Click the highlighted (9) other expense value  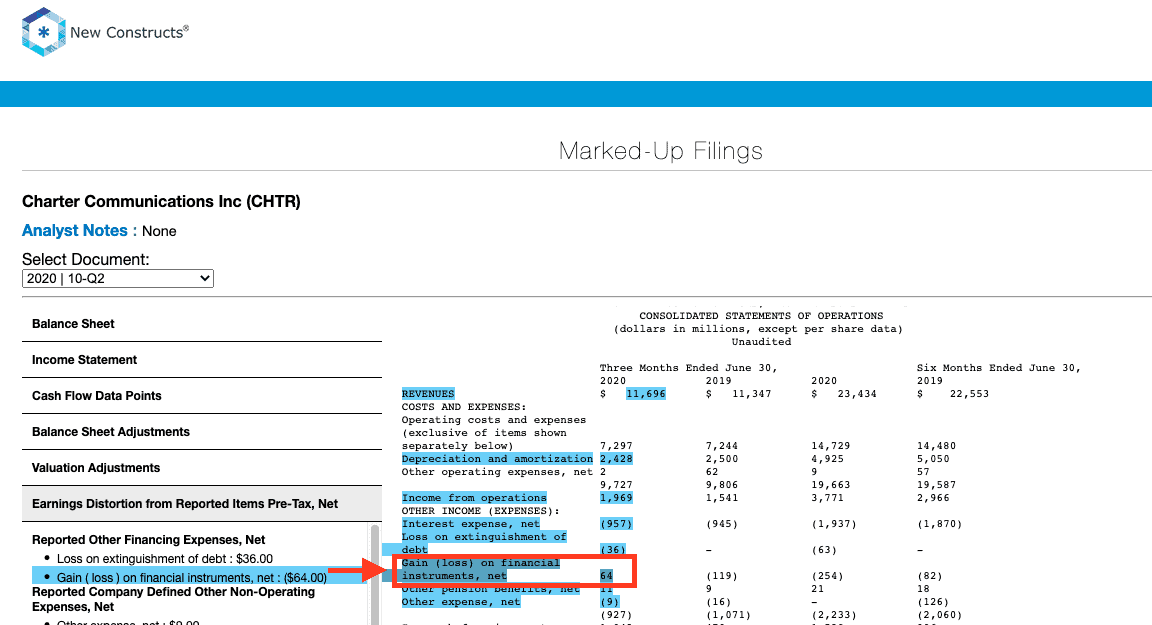click(x=609, y=602)
